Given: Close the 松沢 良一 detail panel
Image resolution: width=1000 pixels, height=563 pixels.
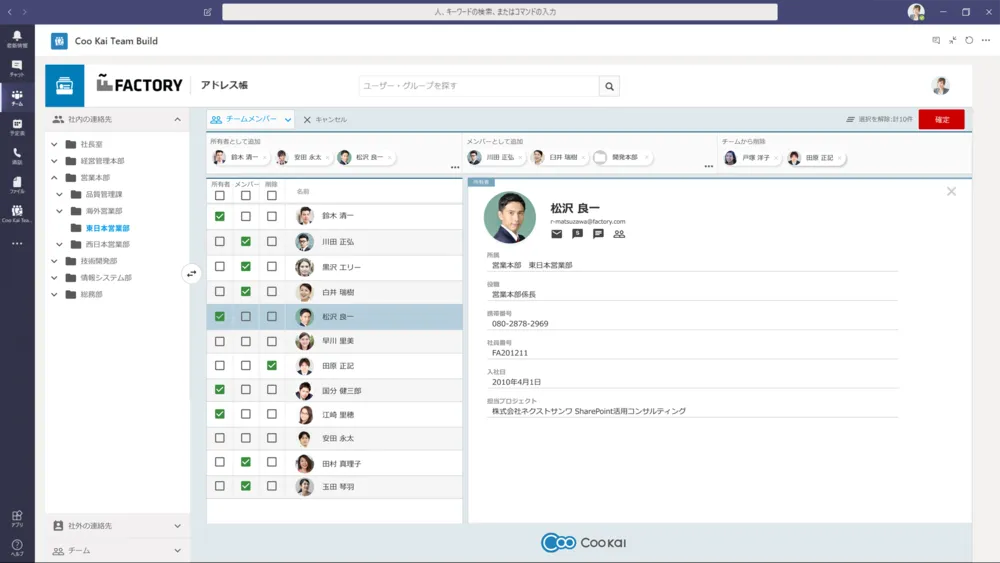Looking at the screenshot, I should tap(951, 191).
